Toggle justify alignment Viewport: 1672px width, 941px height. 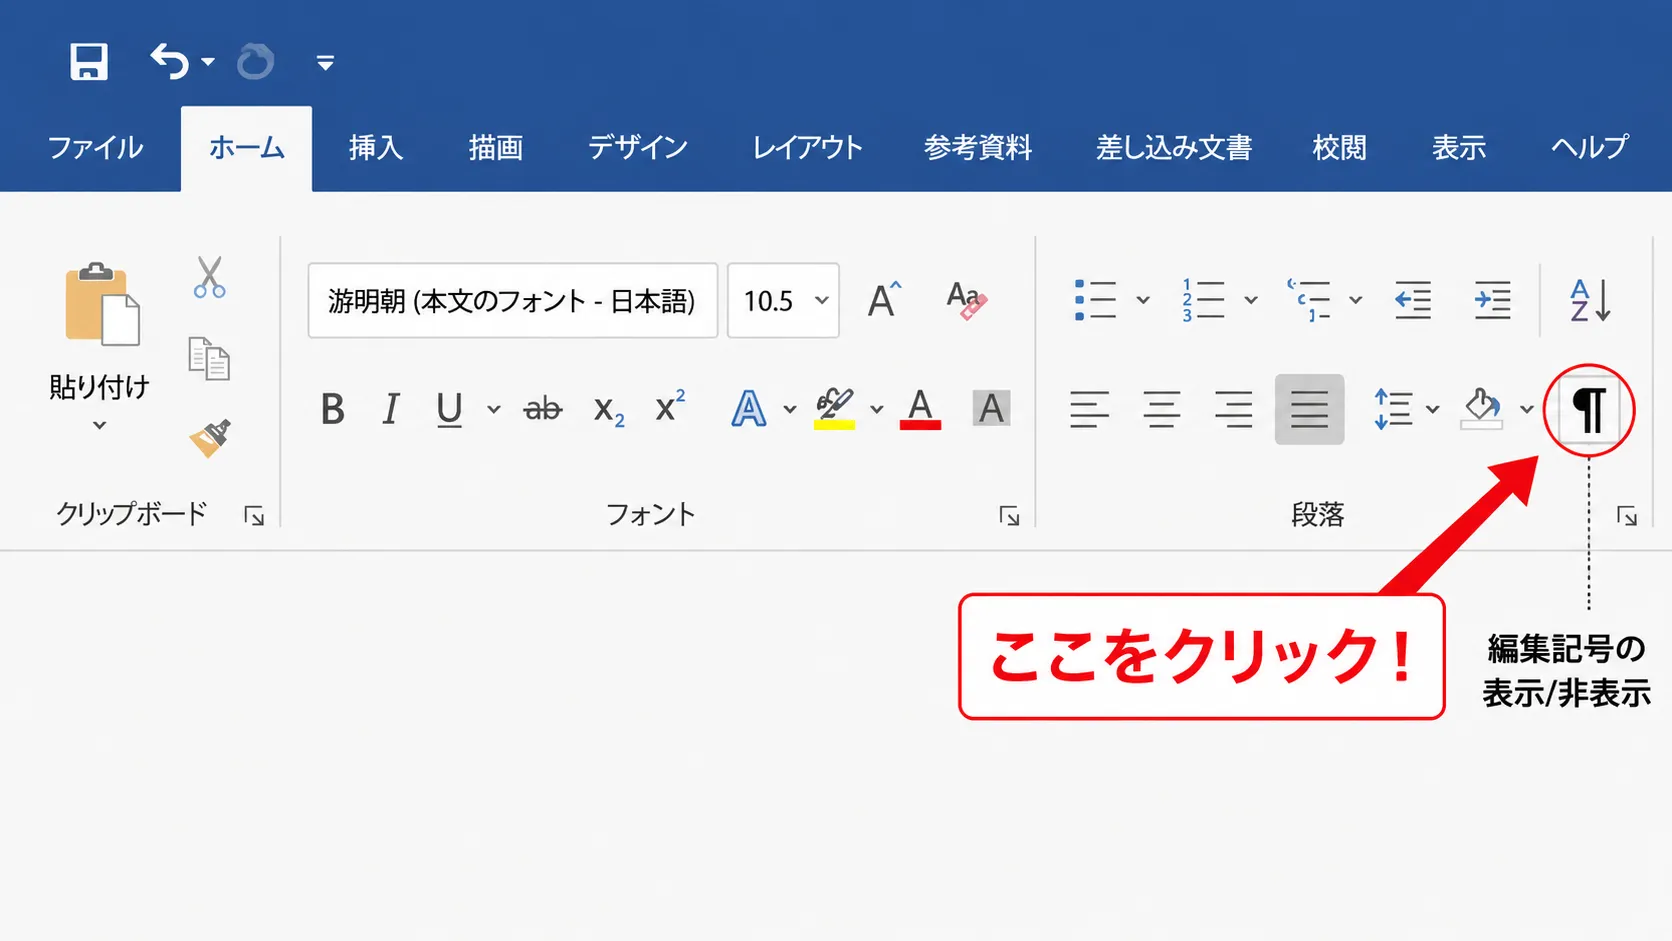click(1309, 409)
